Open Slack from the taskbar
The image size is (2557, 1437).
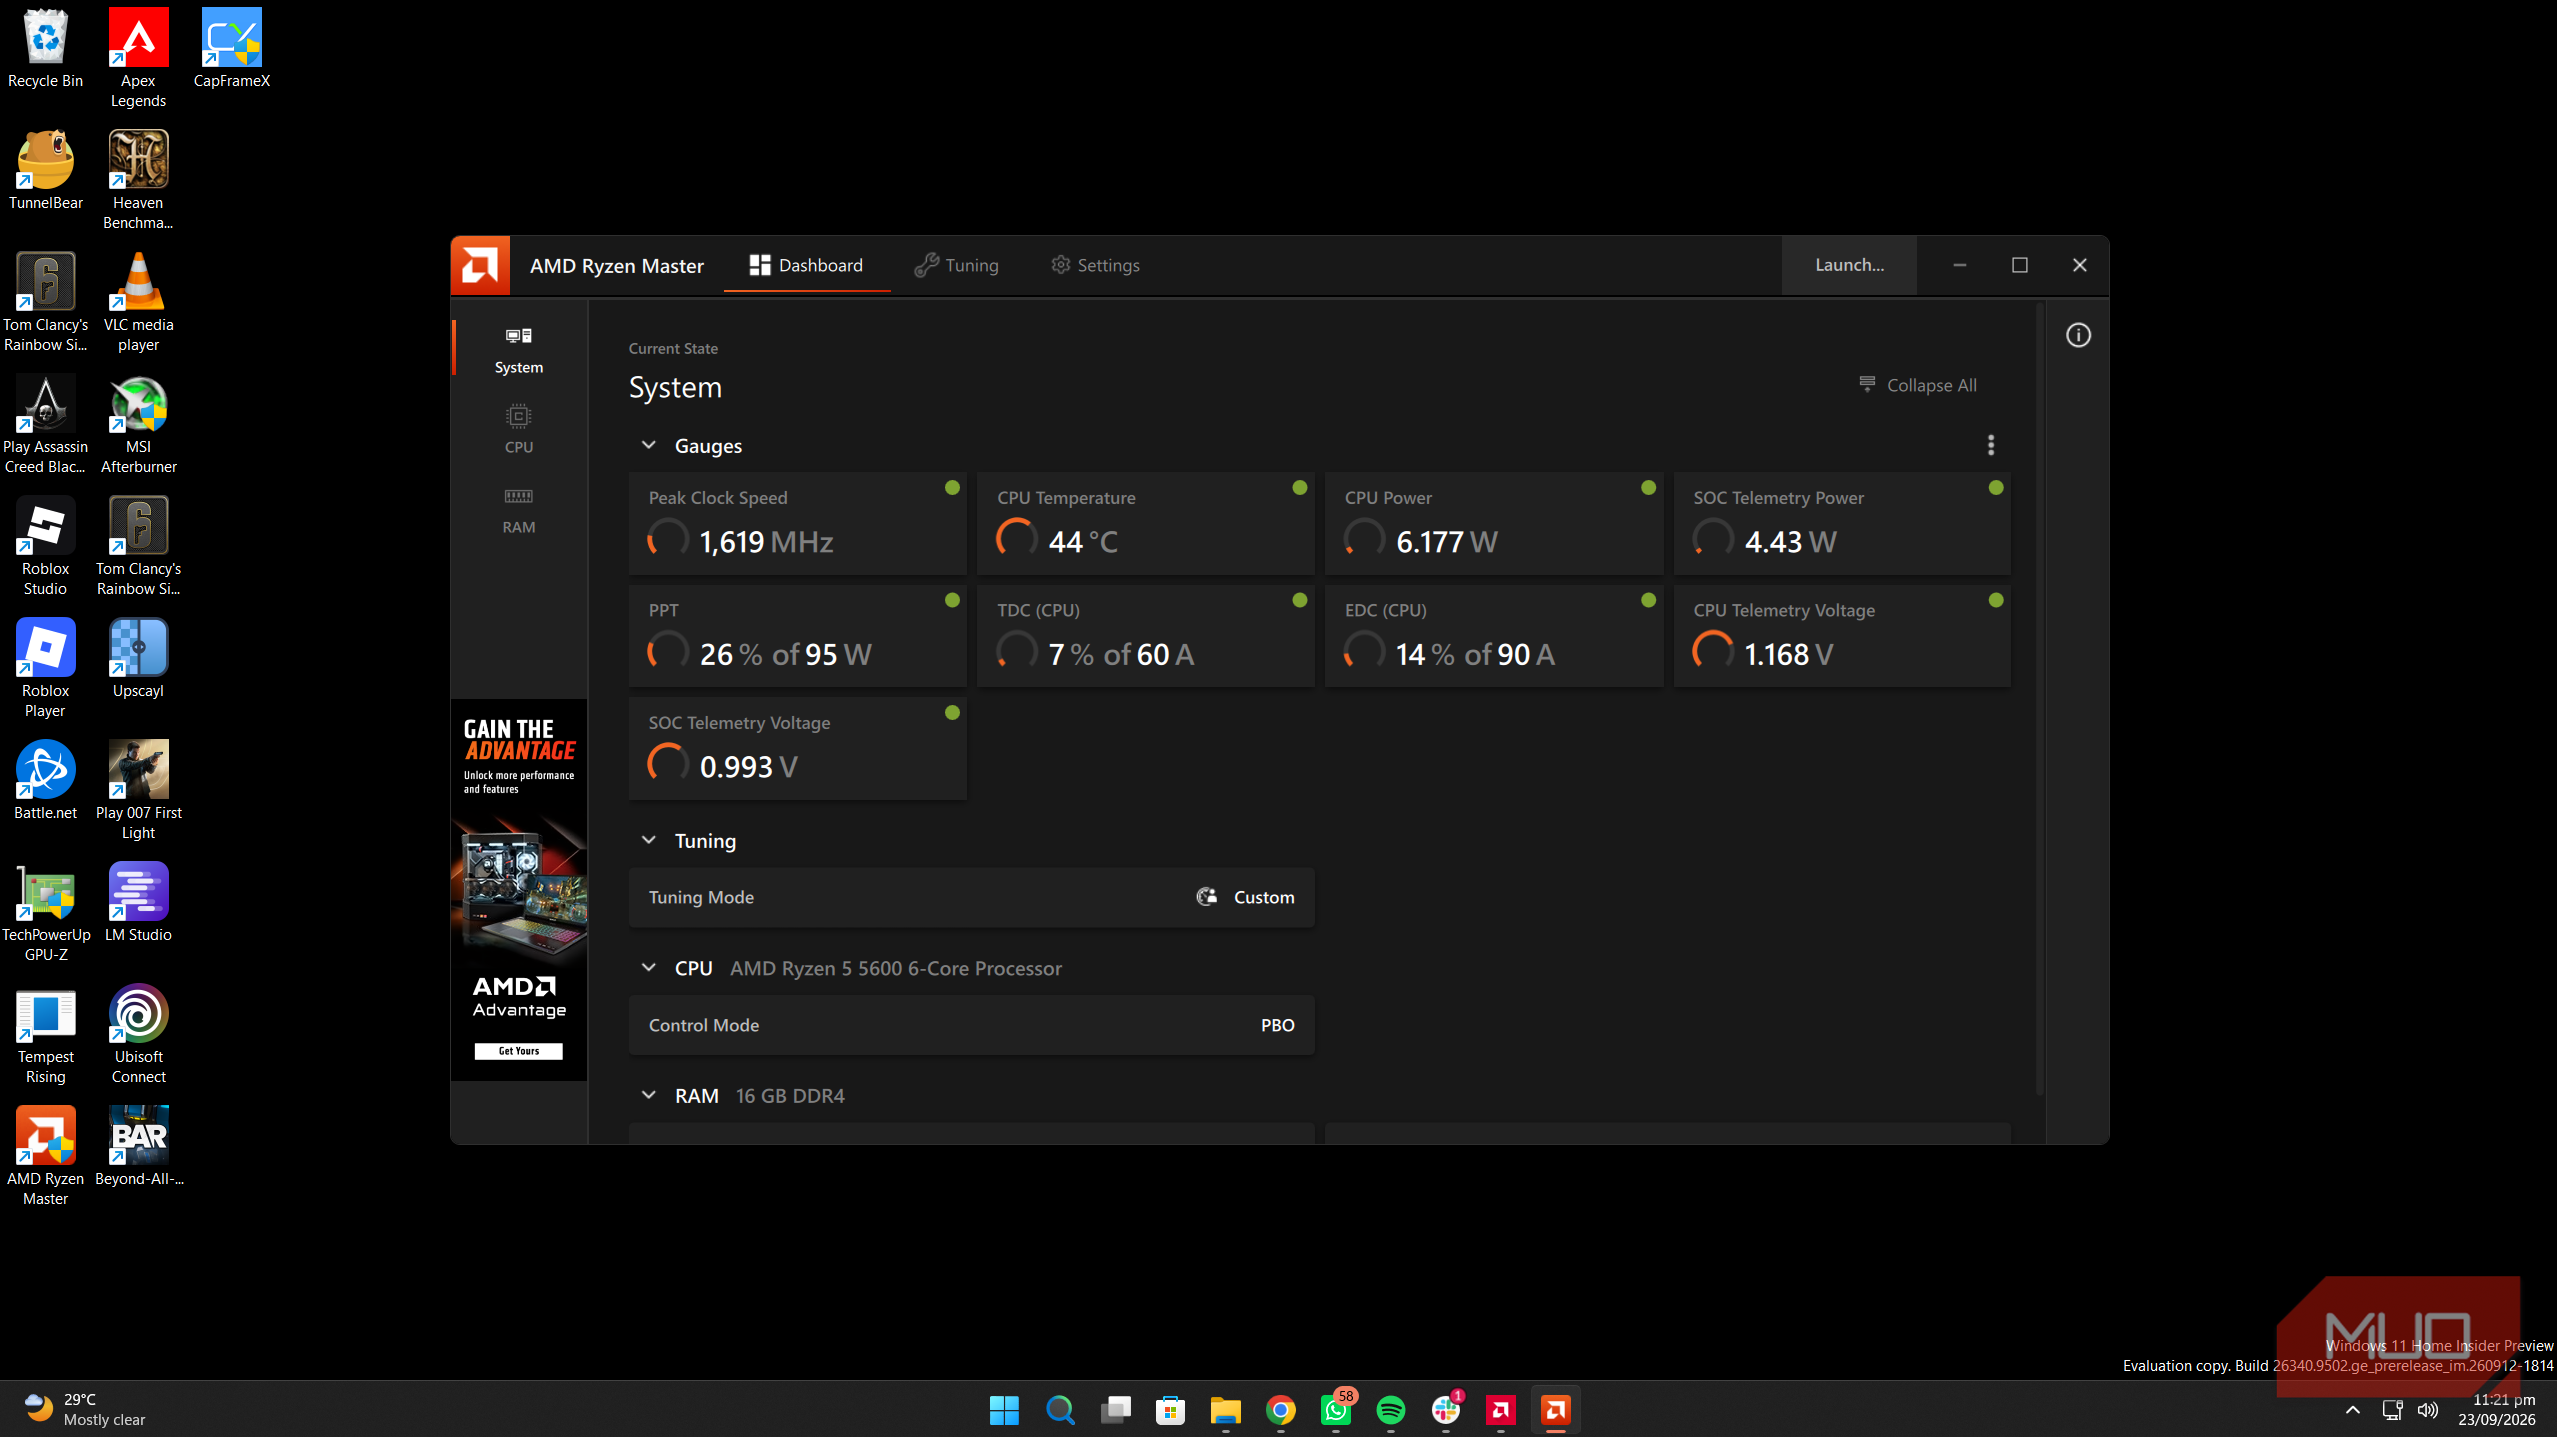(x=1445, y=1410)
